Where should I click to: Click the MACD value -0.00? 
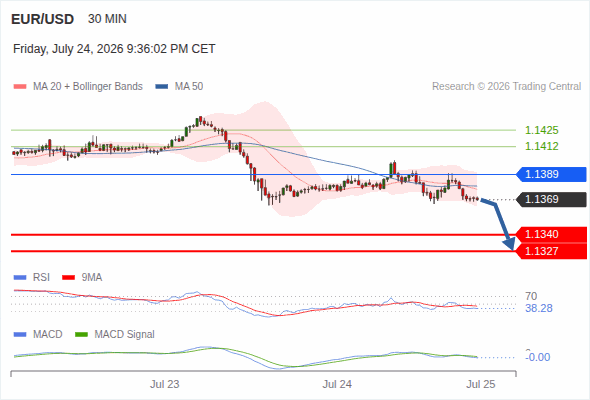pyautogui.click(x=538, y=357)
